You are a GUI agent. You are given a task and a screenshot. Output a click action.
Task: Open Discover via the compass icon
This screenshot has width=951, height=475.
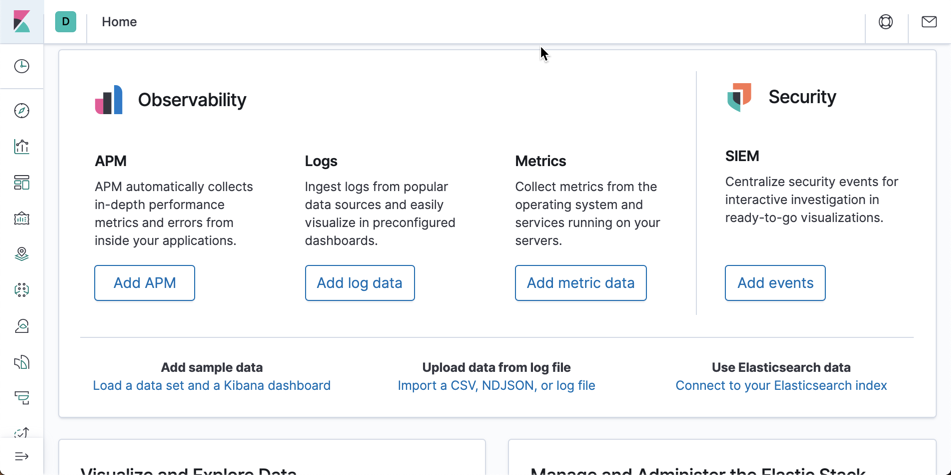point(22,111)
